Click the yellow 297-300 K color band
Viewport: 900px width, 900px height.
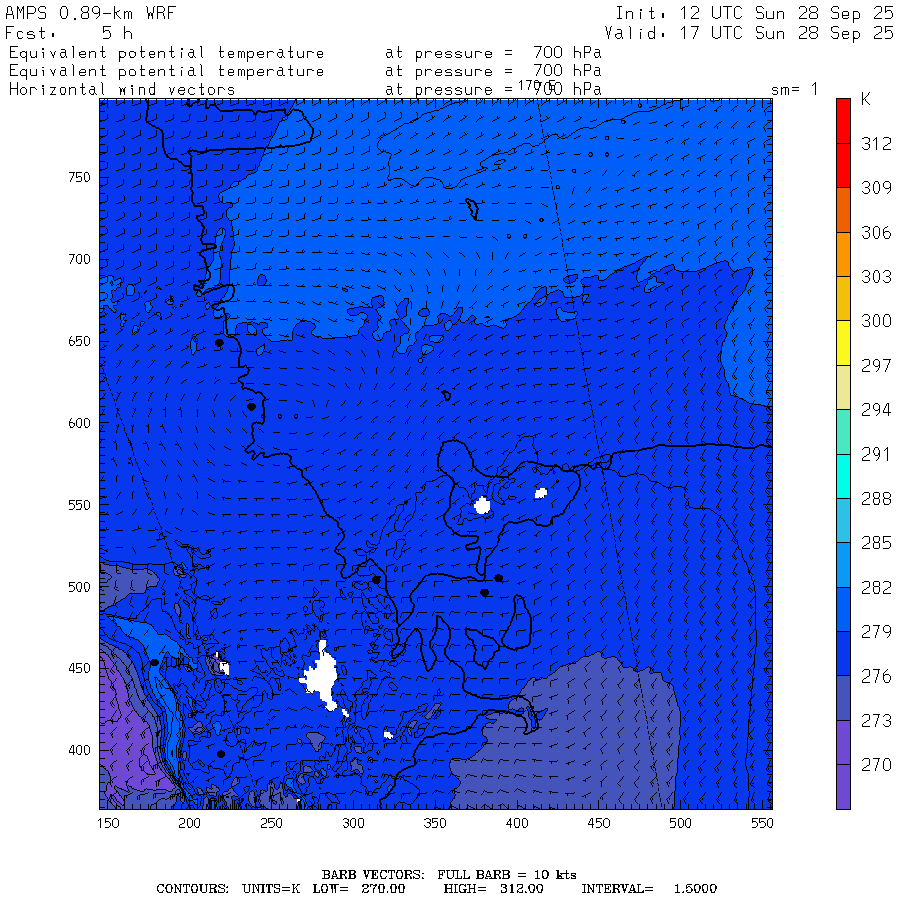coord(843,343)
